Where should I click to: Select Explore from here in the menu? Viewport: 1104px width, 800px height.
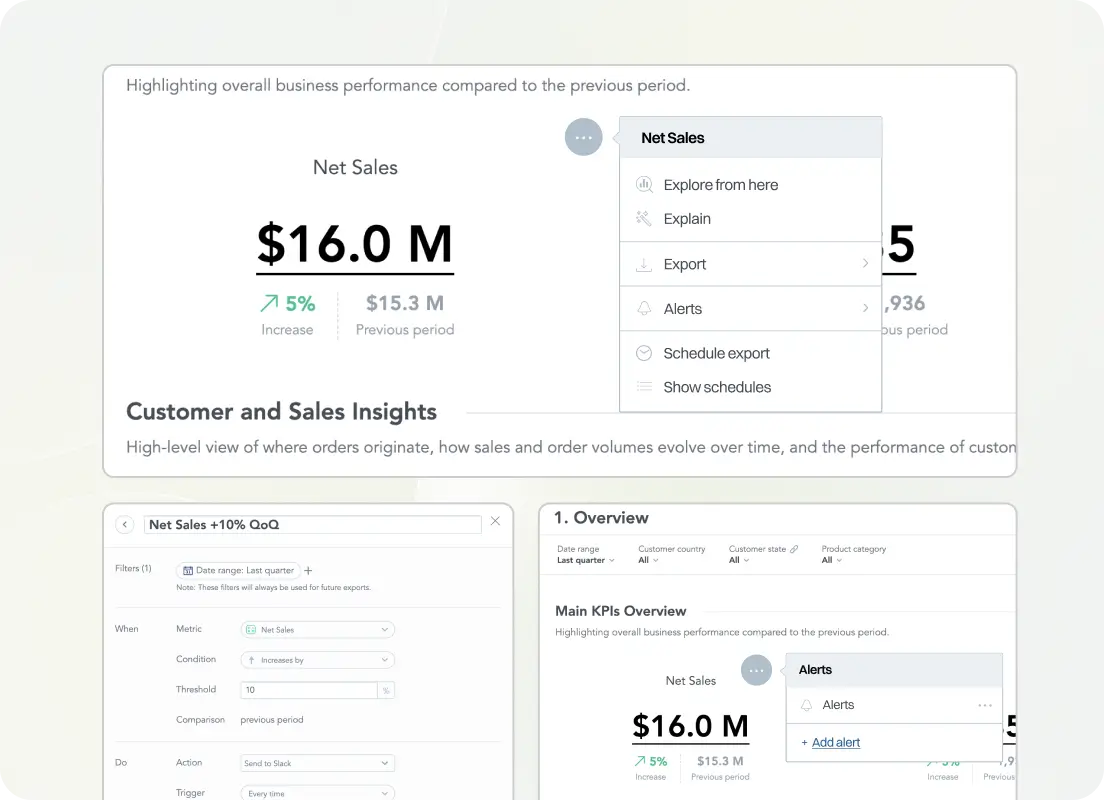click(720, 185)
